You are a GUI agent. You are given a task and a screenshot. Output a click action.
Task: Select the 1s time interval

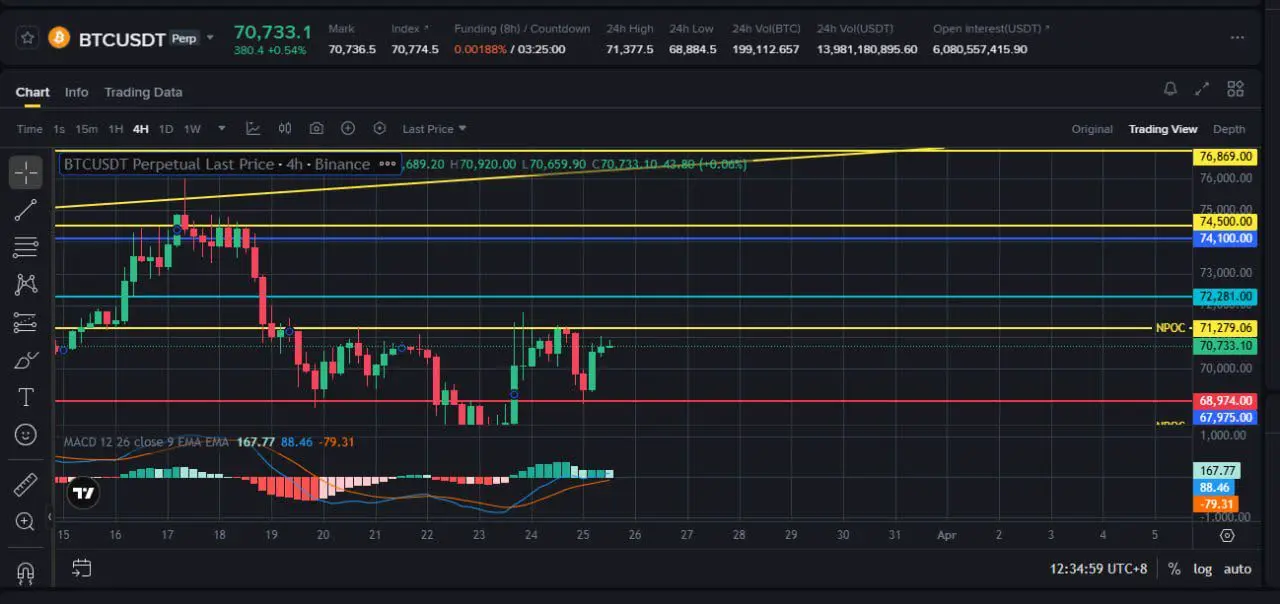pyautogui.click(x=59, y=129)
